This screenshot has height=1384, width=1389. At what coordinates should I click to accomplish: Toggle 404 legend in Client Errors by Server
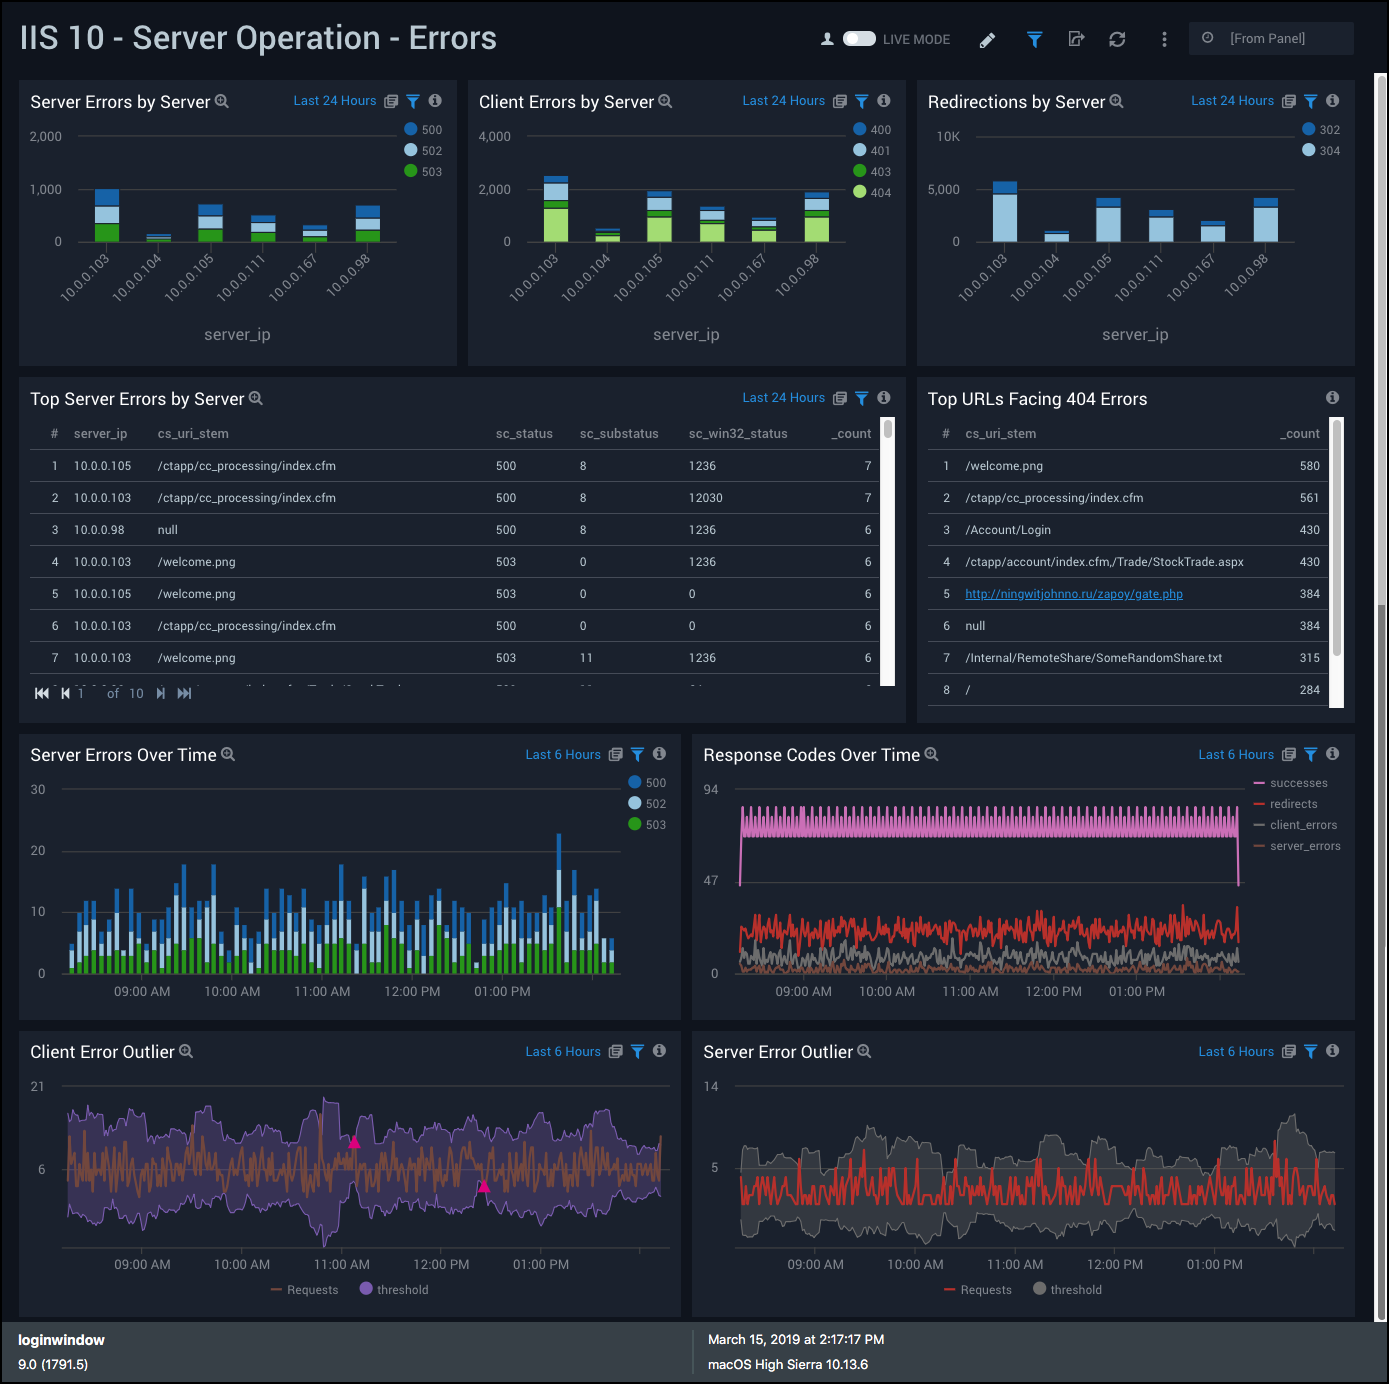872,193
